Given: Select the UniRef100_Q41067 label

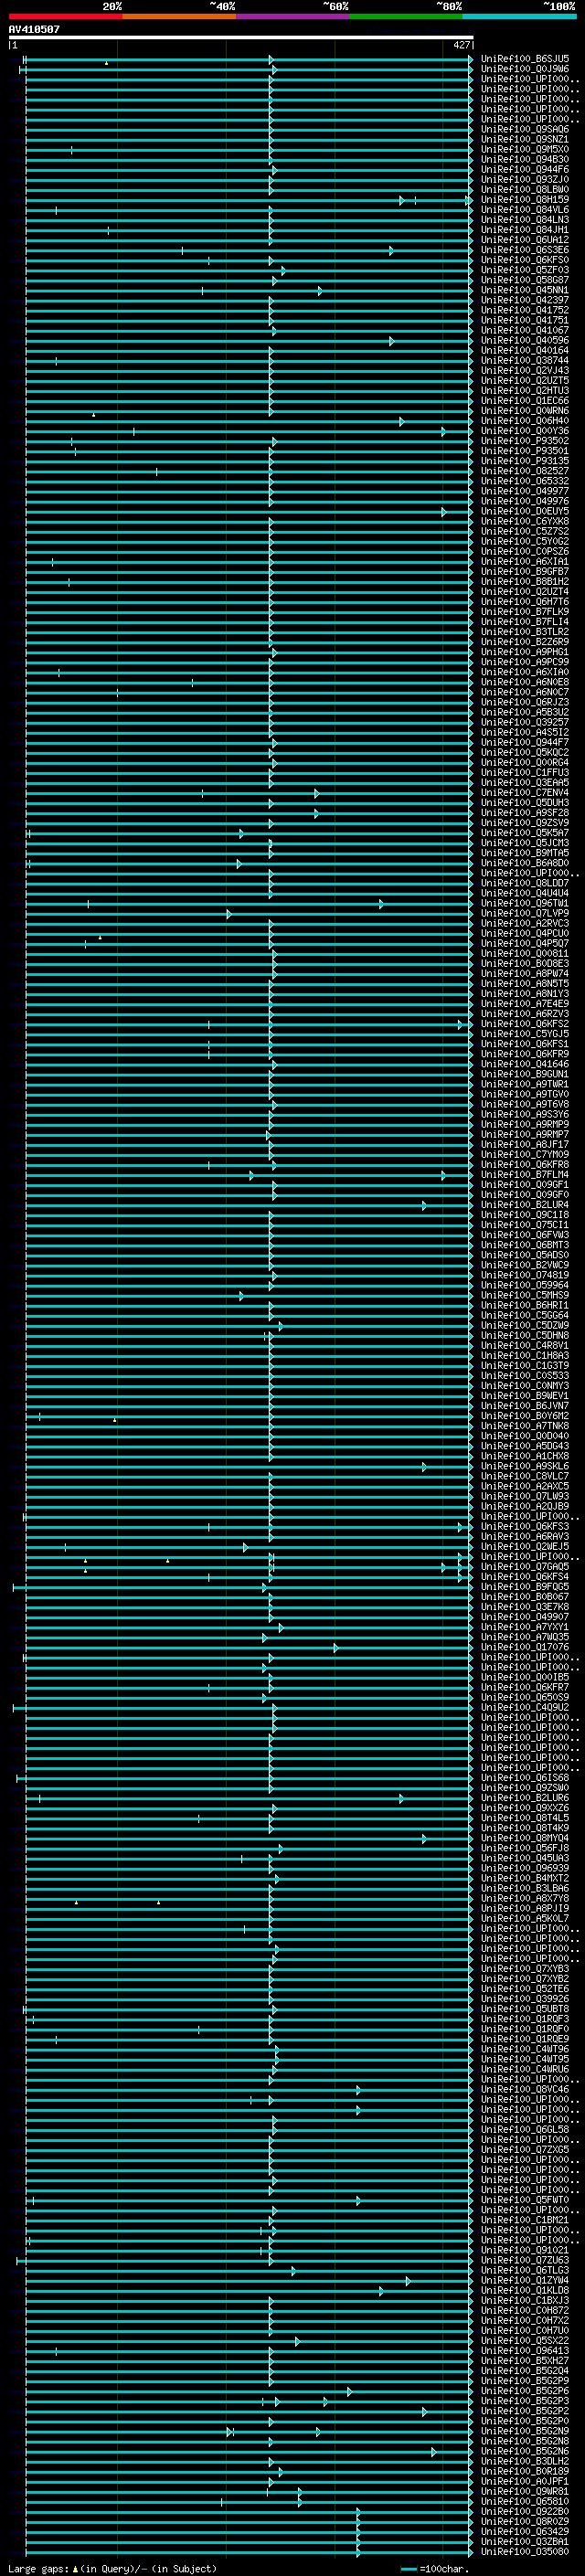Looking at the screenshot, I should pyautogui.click(x=525, y=330).
